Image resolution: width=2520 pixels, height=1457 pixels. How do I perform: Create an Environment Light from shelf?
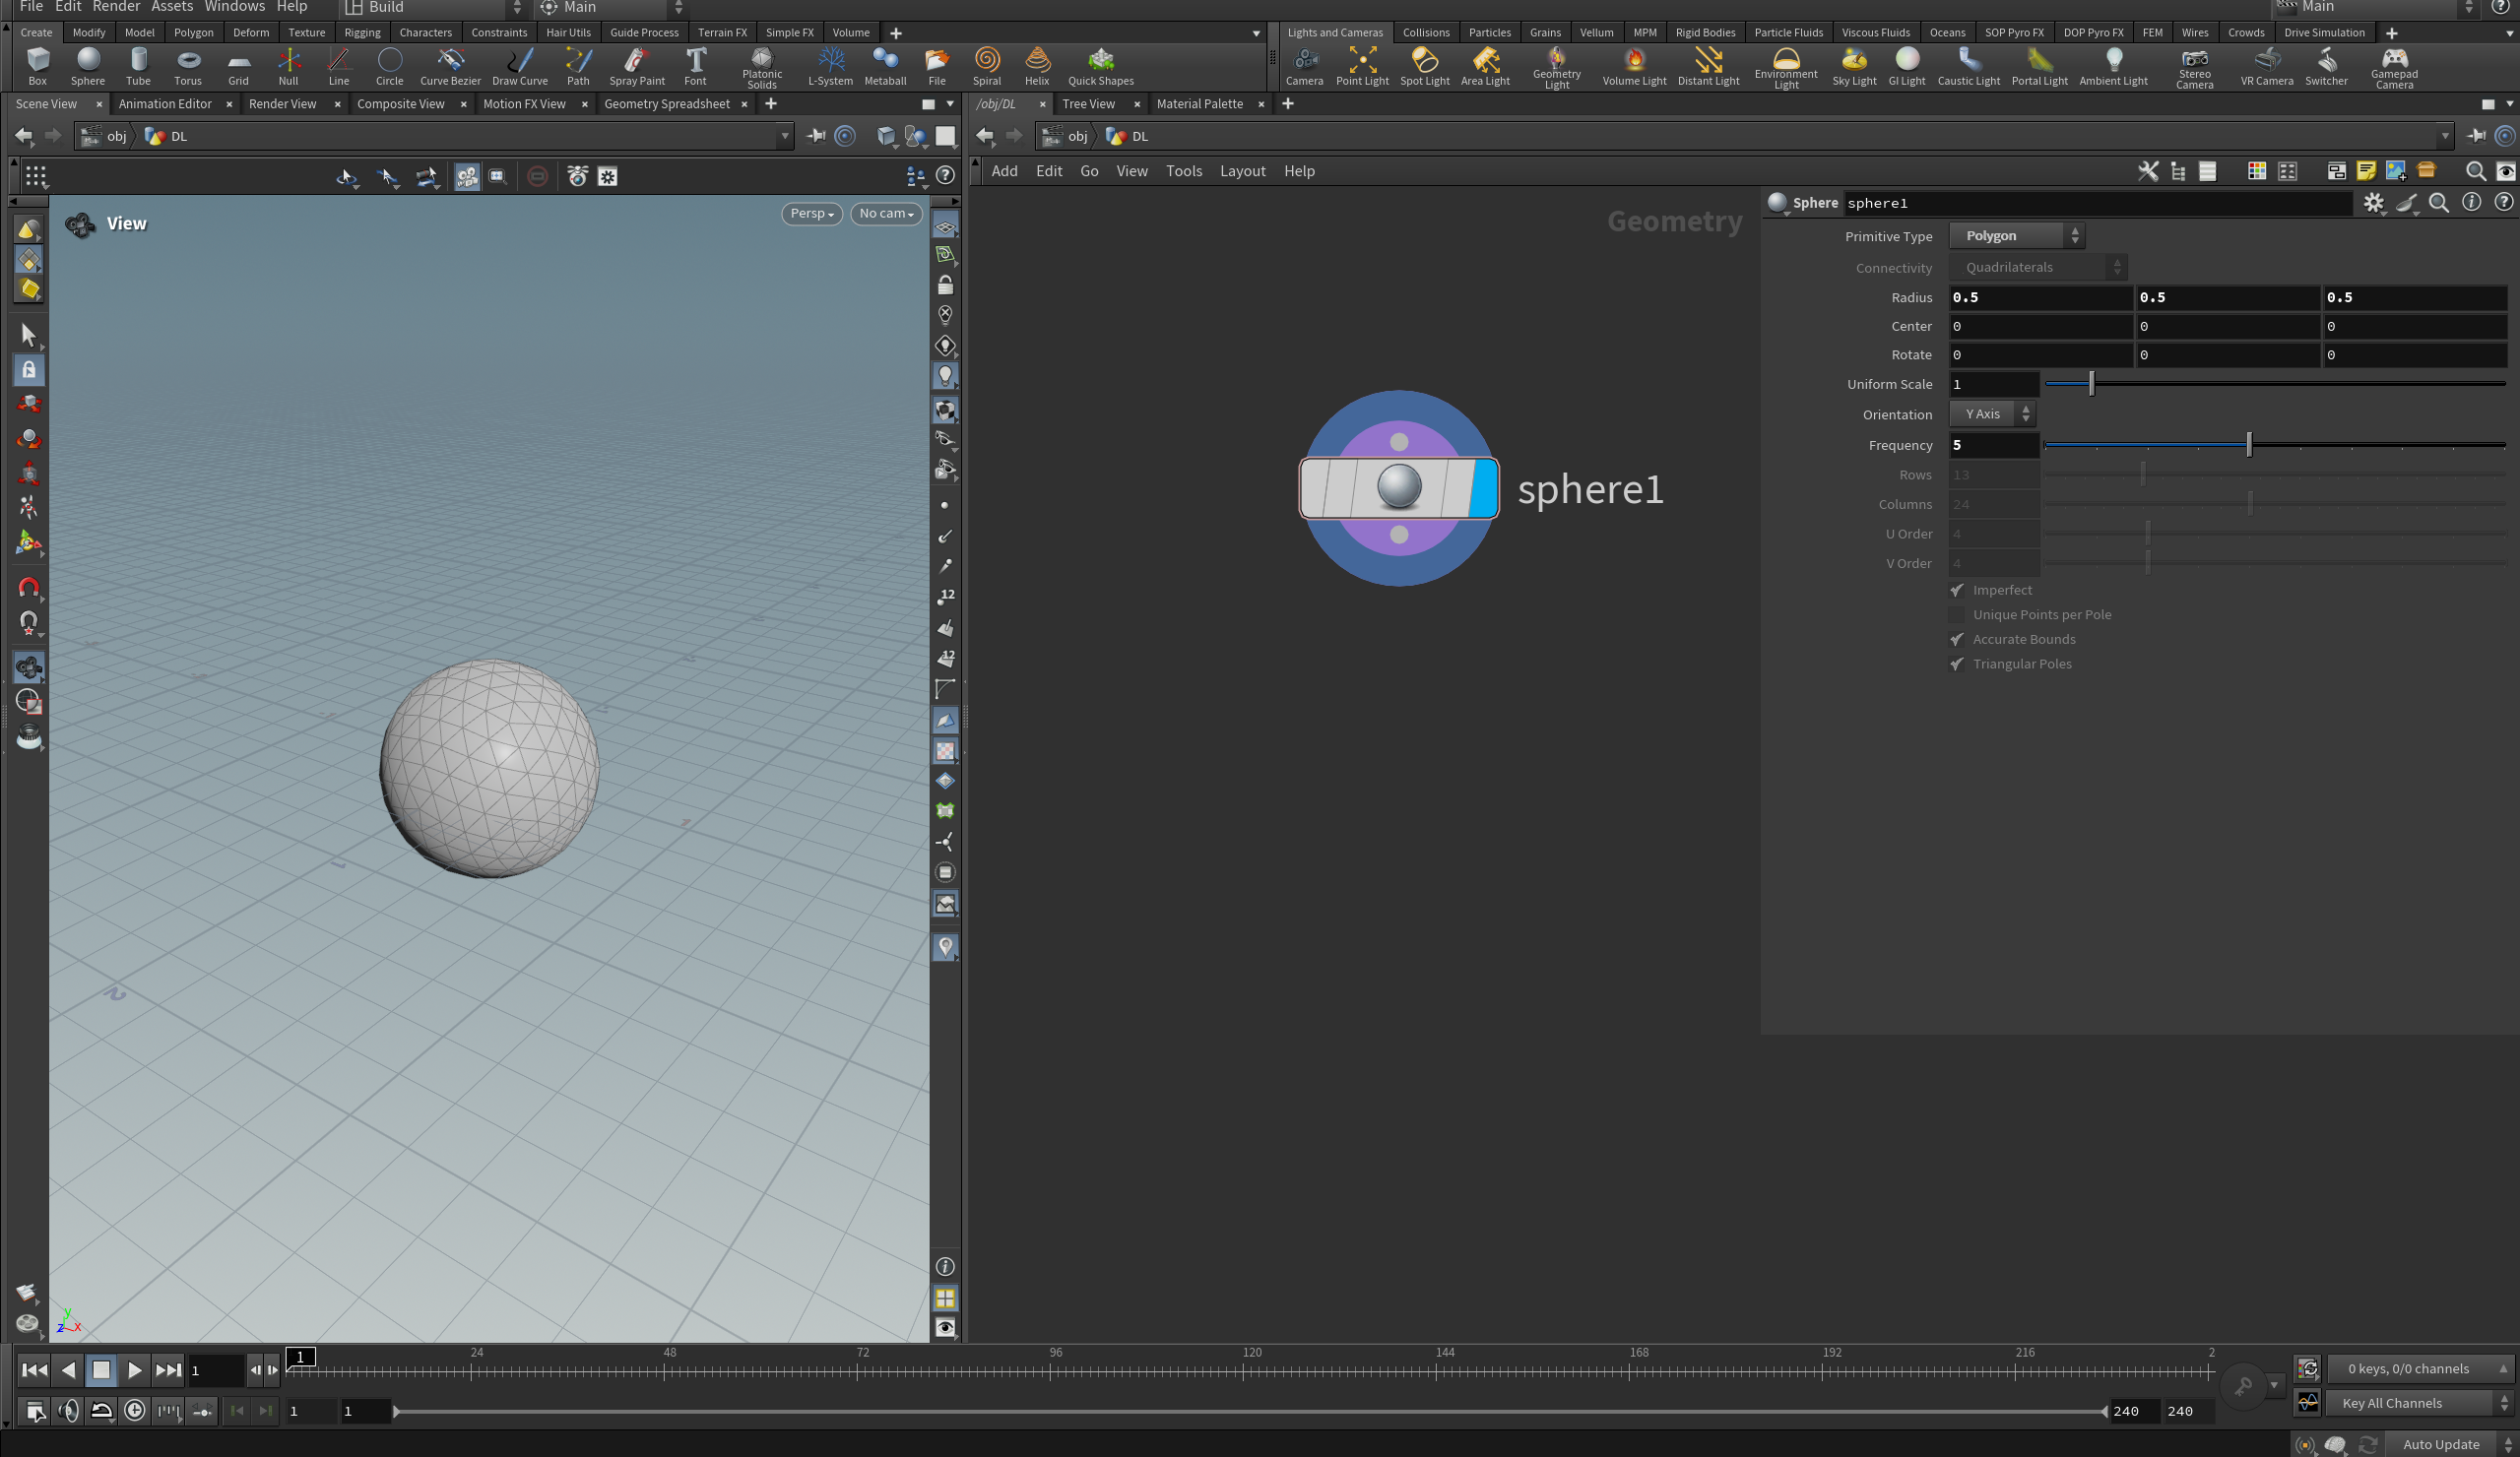[1785, 66]
